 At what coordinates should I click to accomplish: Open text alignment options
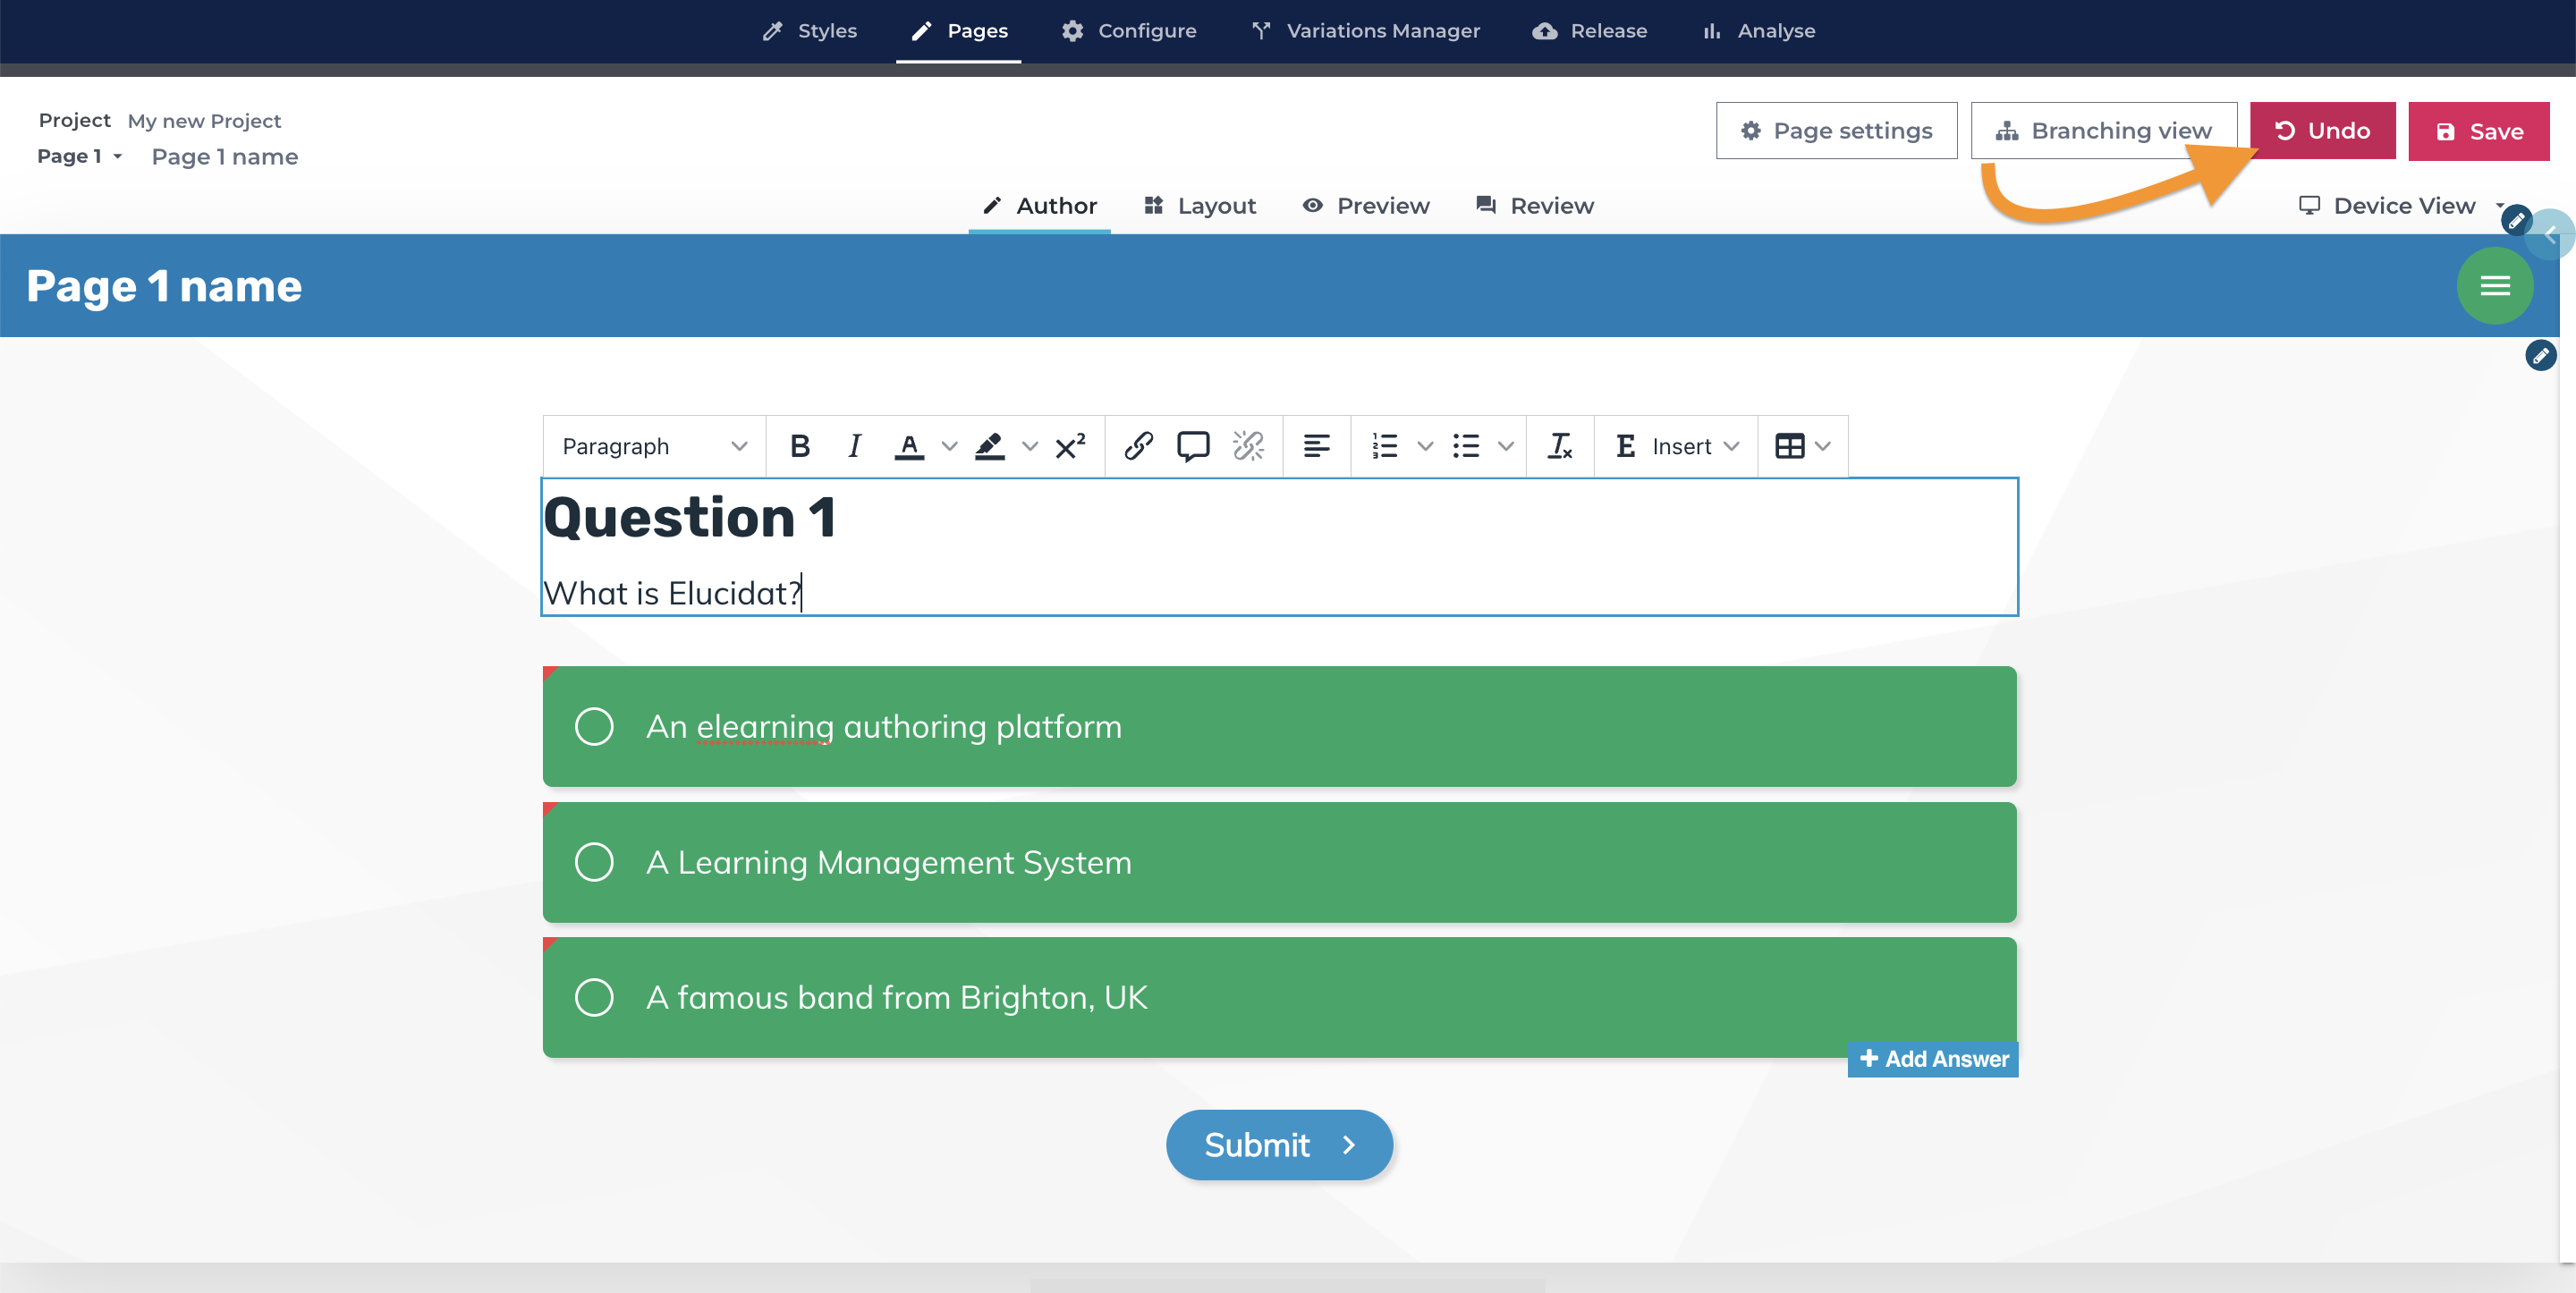point(1317,446)
